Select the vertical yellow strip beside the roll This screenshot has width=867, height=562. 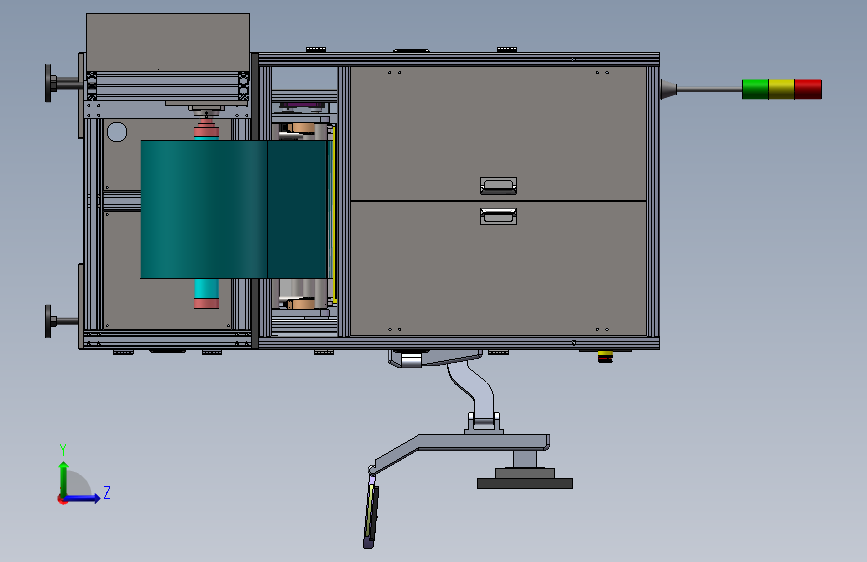click(x=334, y=213)
